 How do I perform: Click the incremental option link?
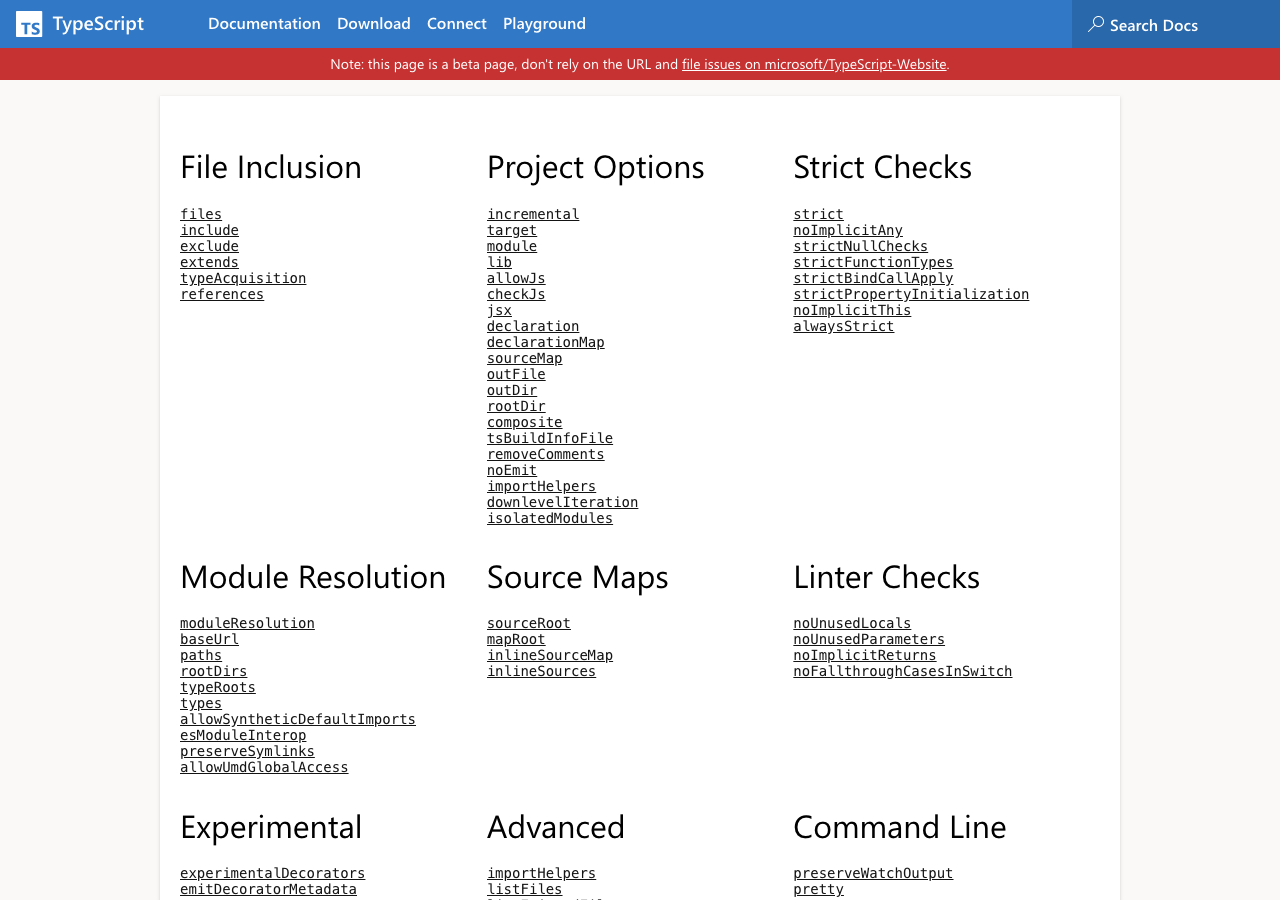(533, 214)
